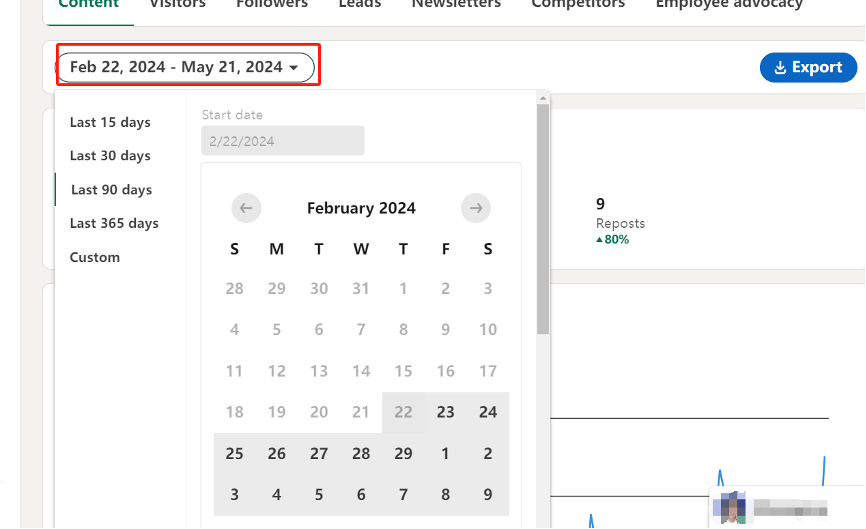This screenshot has height=529, width=866.
Task: Open the Followers tab
Action: coord(272,4)
